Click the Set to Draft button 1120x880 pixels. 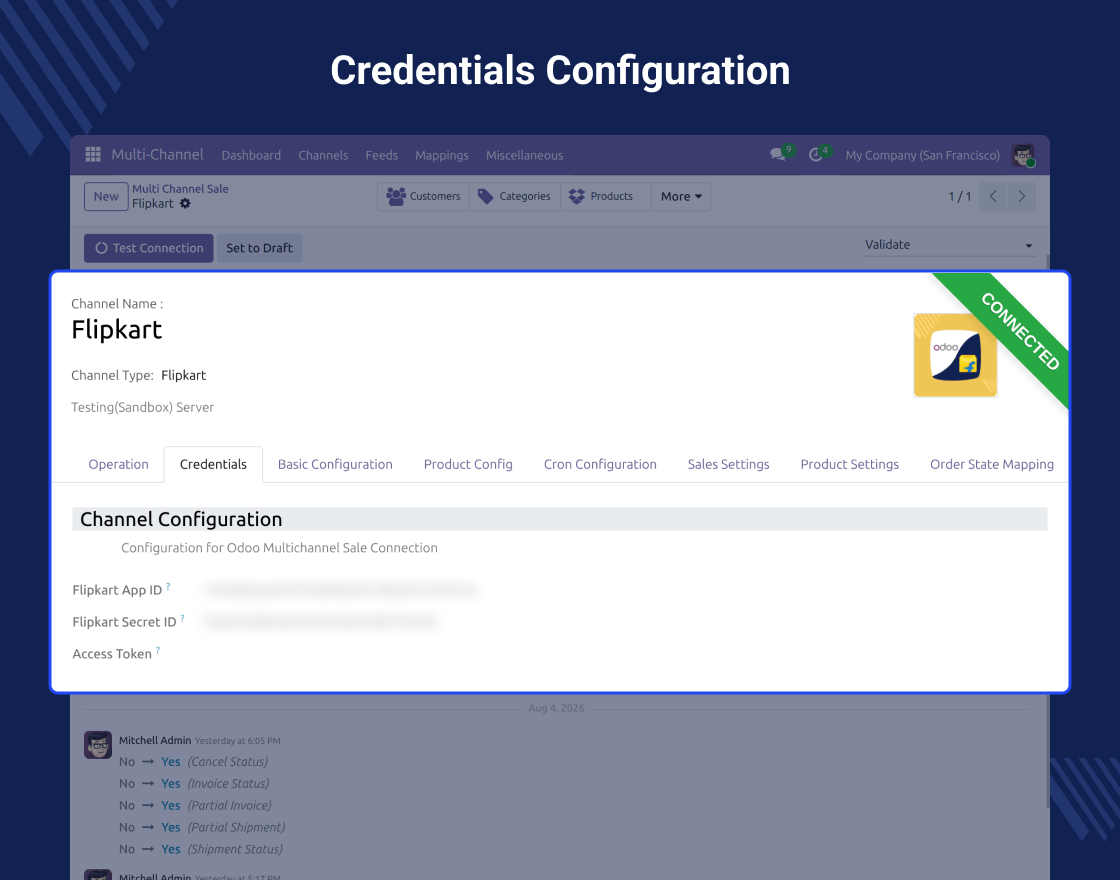259,248
